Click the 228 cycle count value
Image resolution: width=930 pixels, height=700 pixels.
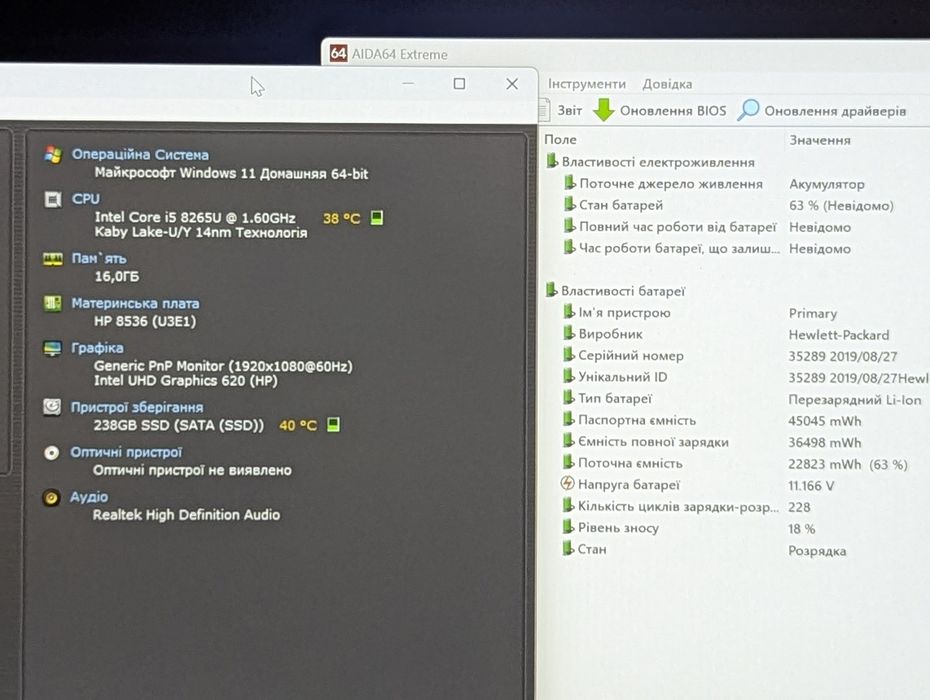pyautogui.click(x=799, y=507)
